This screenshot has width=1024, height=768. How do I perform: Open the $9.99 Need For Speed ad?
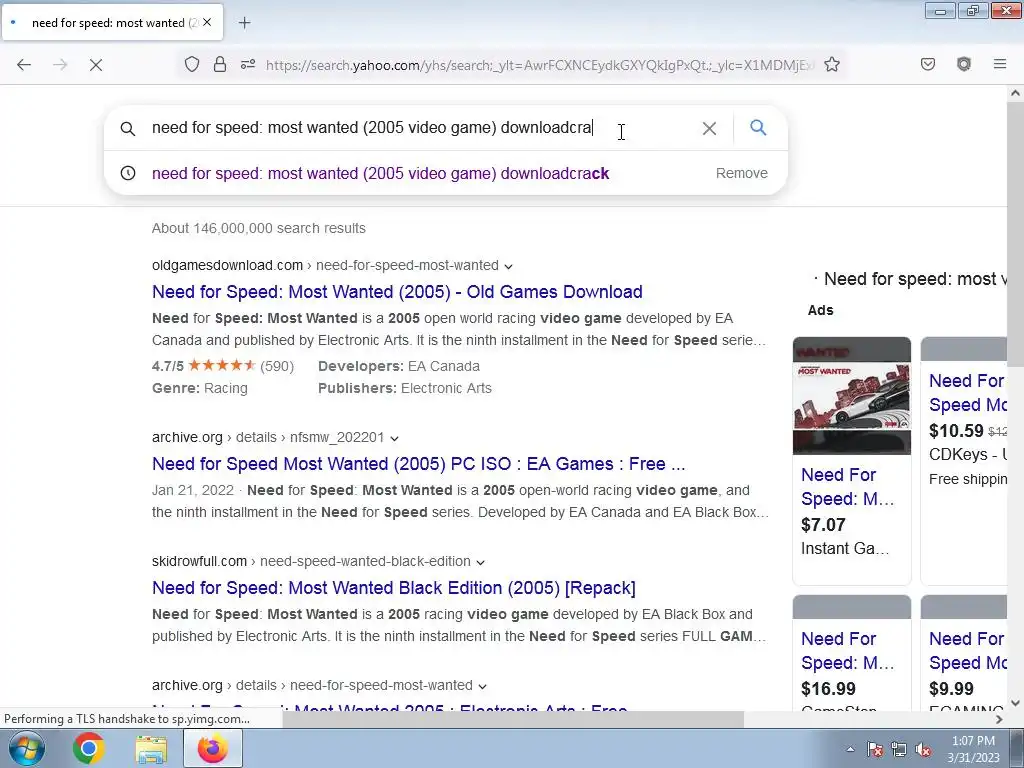[968, 650]
